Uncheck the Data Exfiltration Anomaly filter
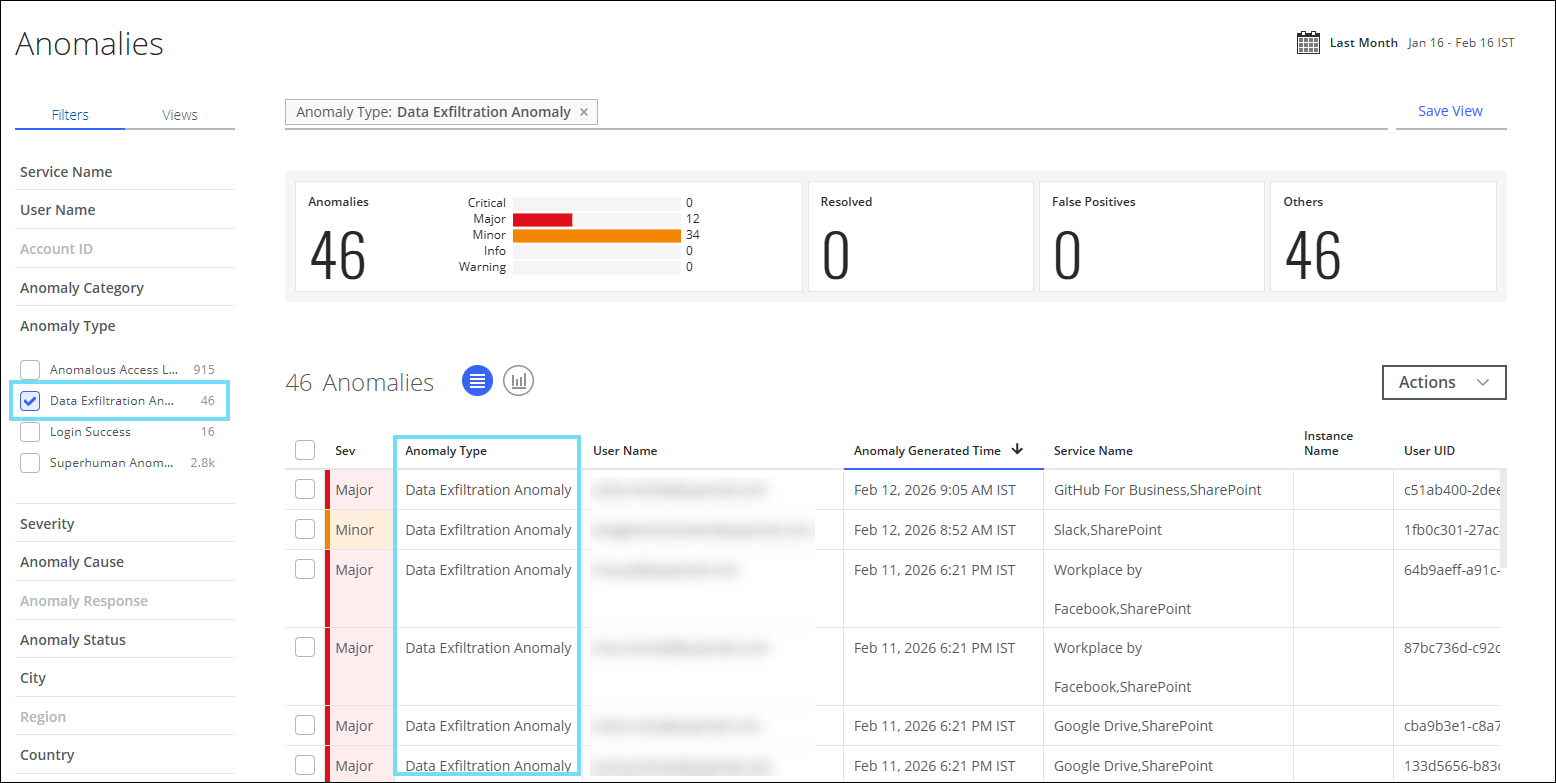Viewport: 1556px width, 783px height. tap(31, 401)
